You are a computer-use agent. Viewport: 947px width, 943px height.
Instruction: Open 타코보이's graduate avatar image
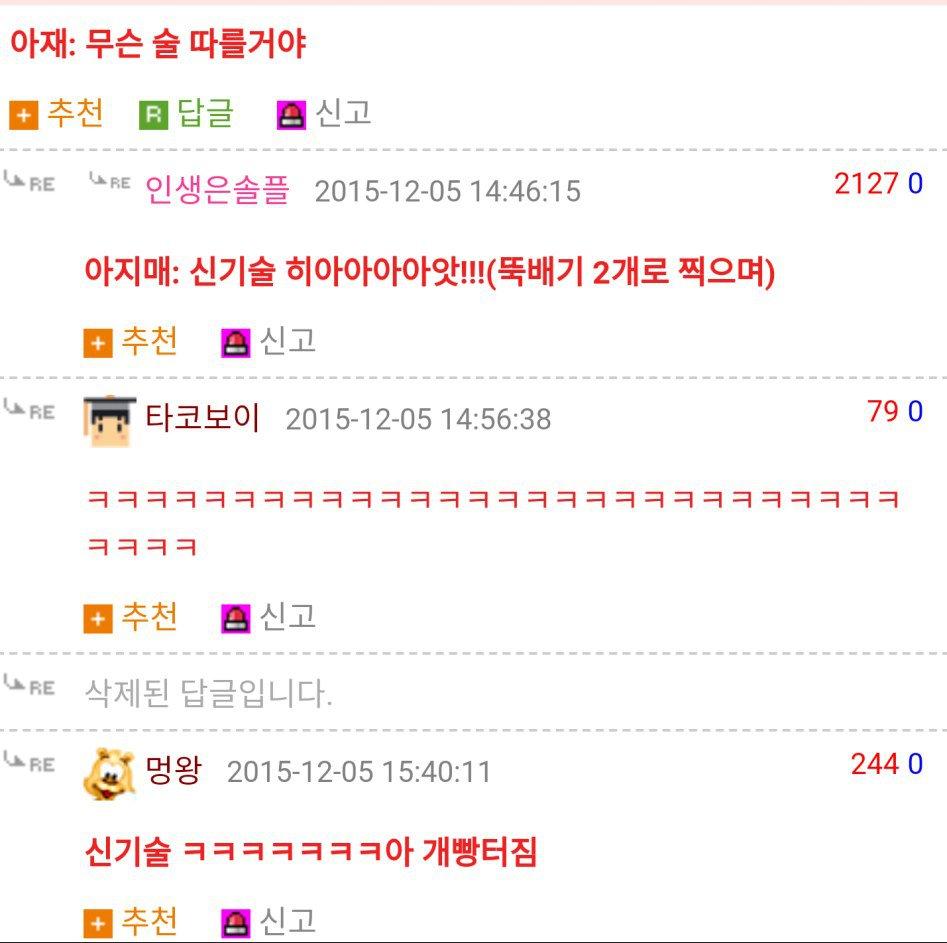109,421
